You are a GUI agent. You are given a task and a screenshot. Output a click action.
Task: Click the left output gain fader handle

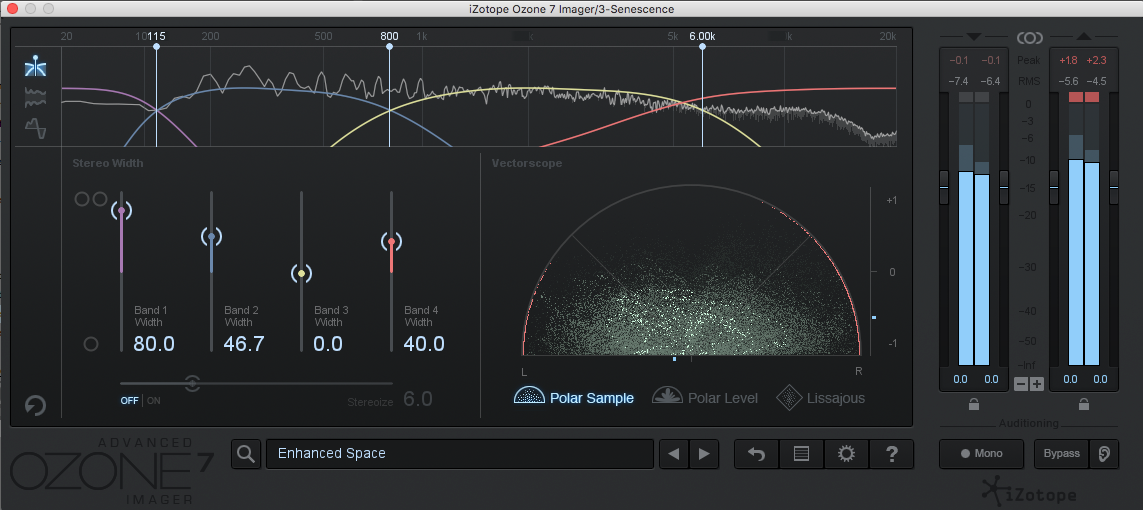(1054, 187)
